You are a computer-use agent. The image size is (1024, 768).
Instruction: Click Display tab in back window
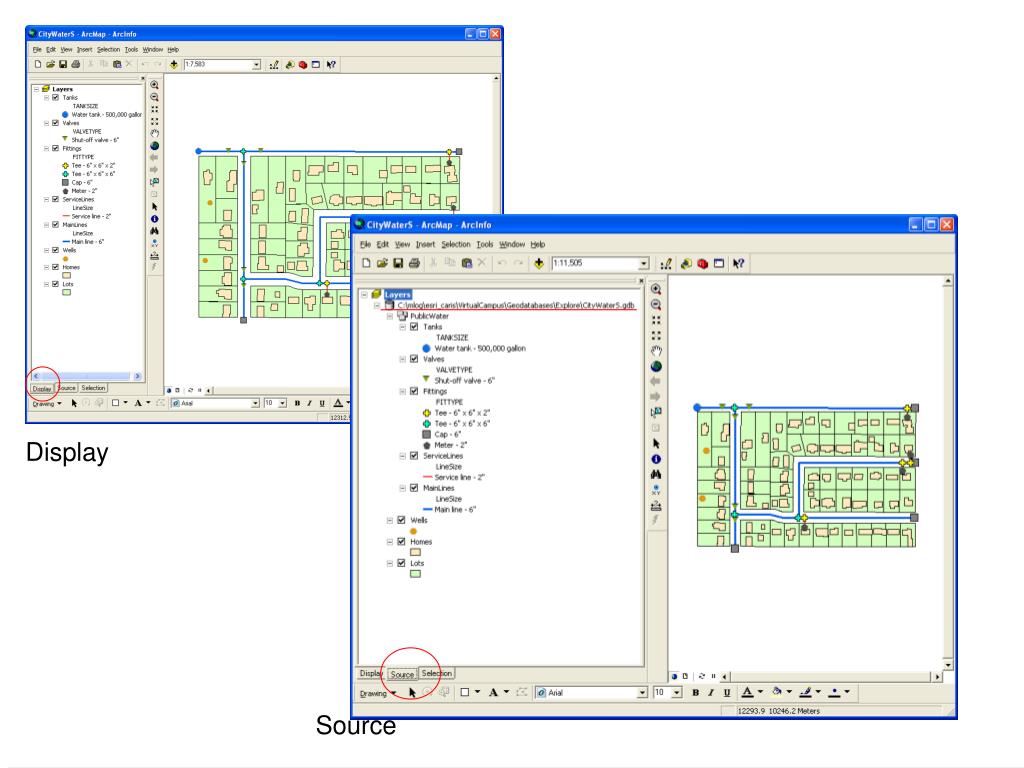(42, 388)
